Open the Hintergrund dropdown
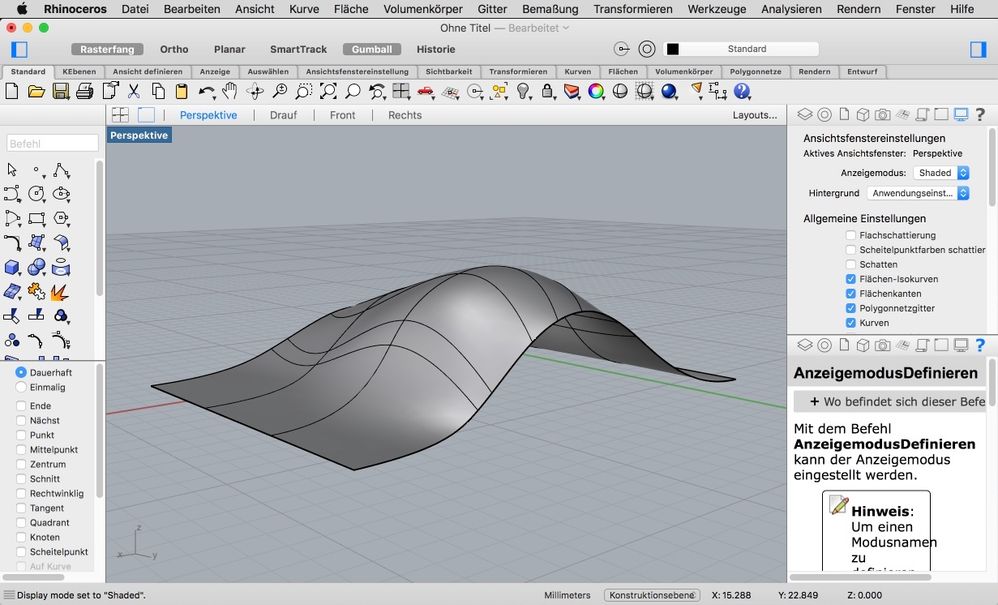The height and width of the screenshot is (605, 998). pyautogui.click(x=918, y=193)
